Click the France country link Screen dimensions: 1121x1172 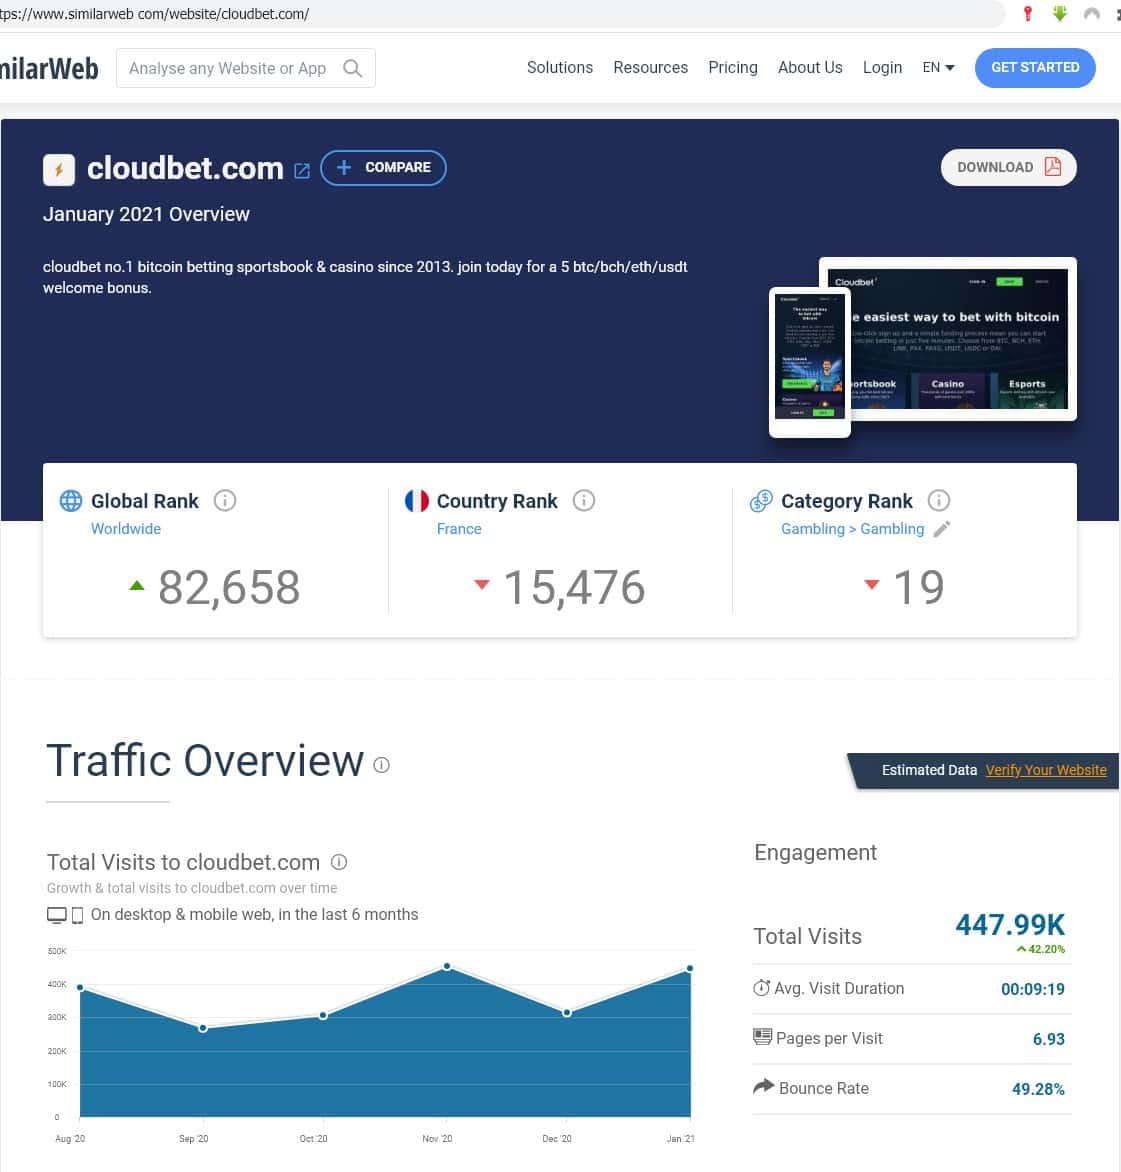tap(459, 528)
